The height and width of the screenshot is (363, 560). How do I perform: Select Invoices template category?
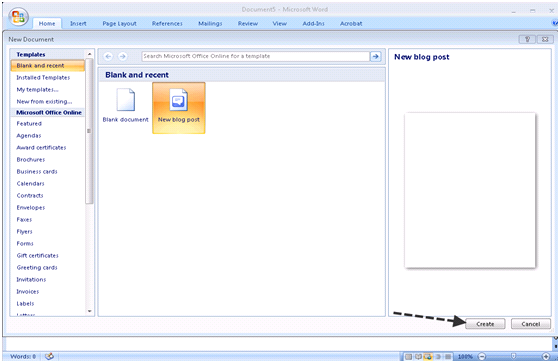pyautogui.click(x=28, y=292)
